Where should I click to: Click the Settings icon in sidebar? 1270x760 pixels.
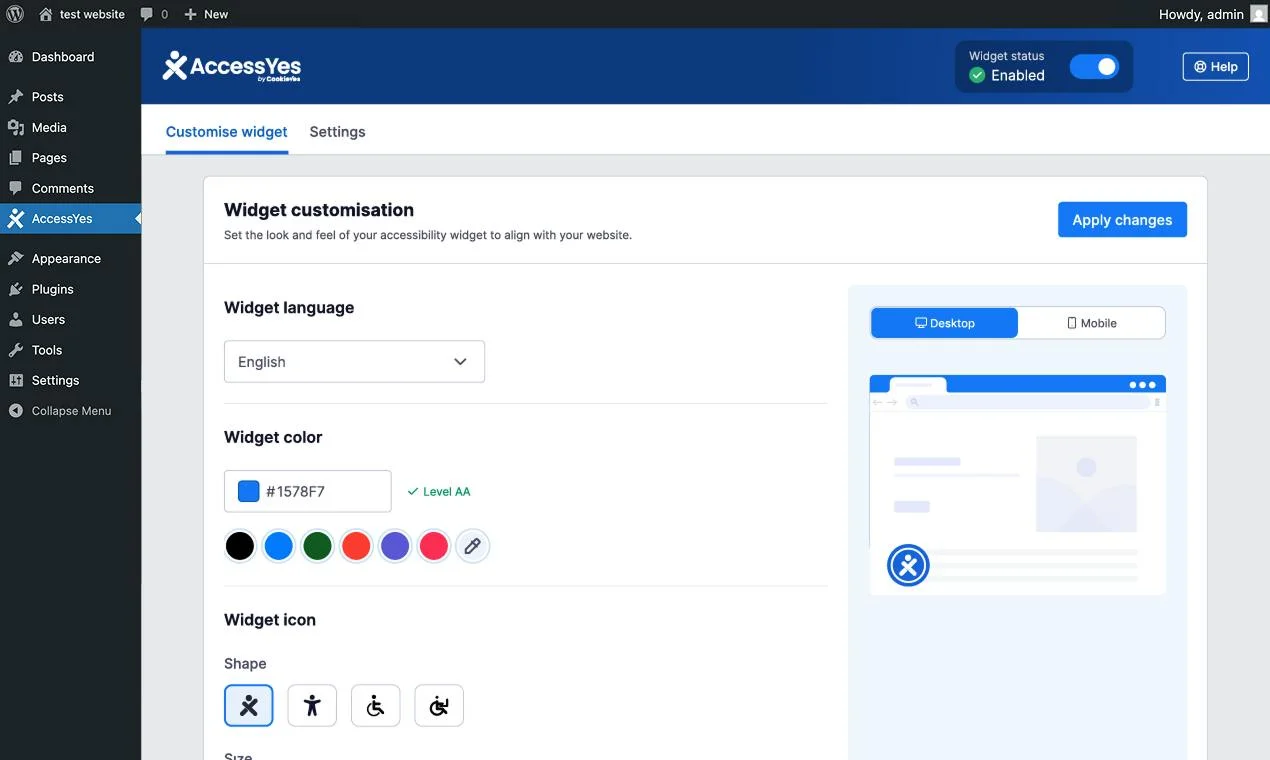(x=15, y=381)
